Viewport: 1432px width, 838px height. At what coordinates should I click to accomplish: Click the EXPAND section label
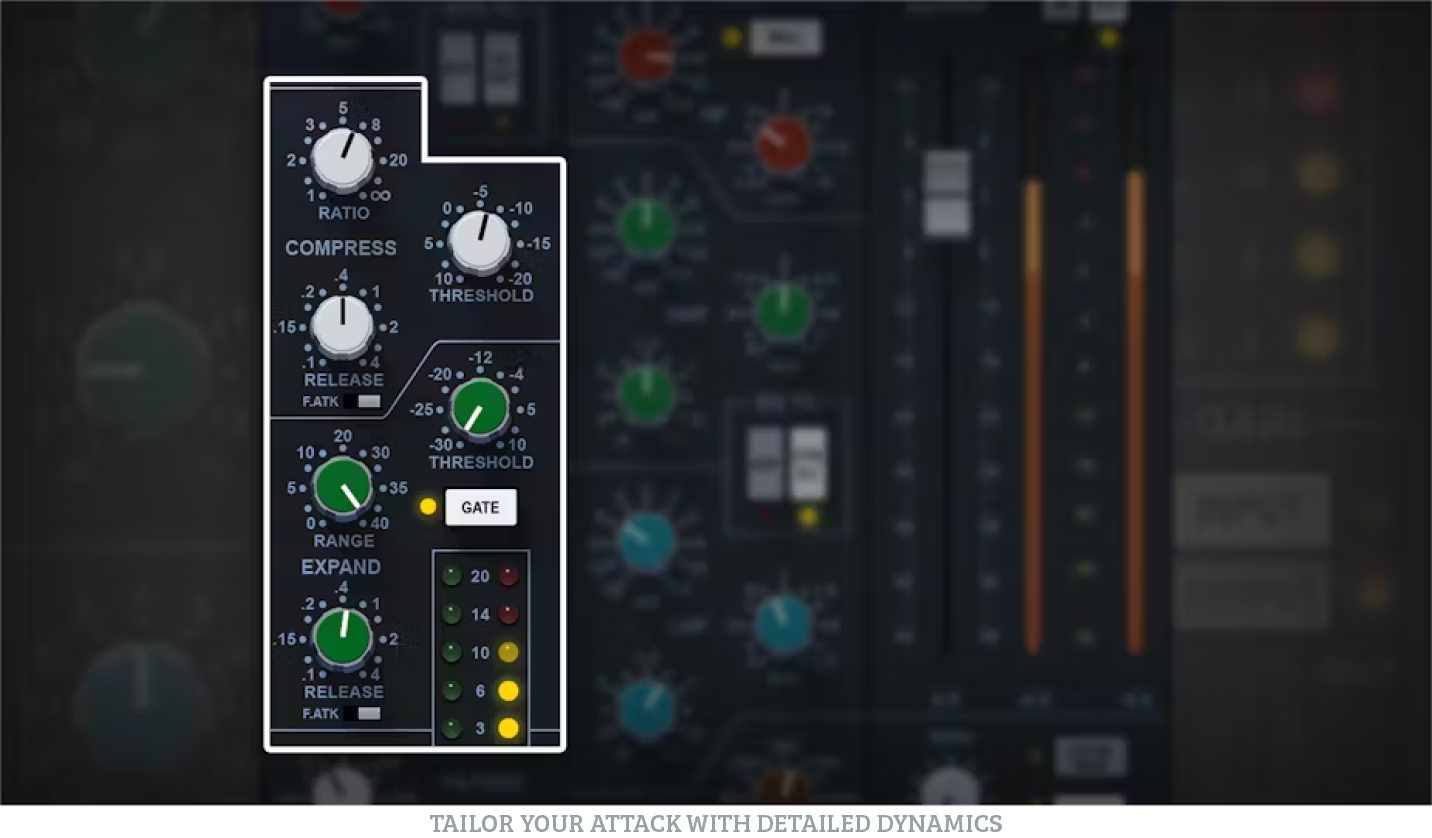coord(341,567)
